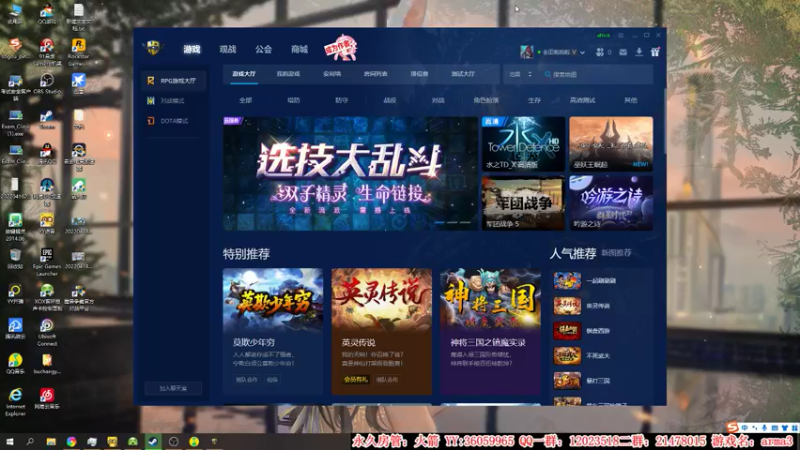Screen dimensions: 800x450
Task: Click the vertical scrollbar of game lobby
Action: (665, 121)
